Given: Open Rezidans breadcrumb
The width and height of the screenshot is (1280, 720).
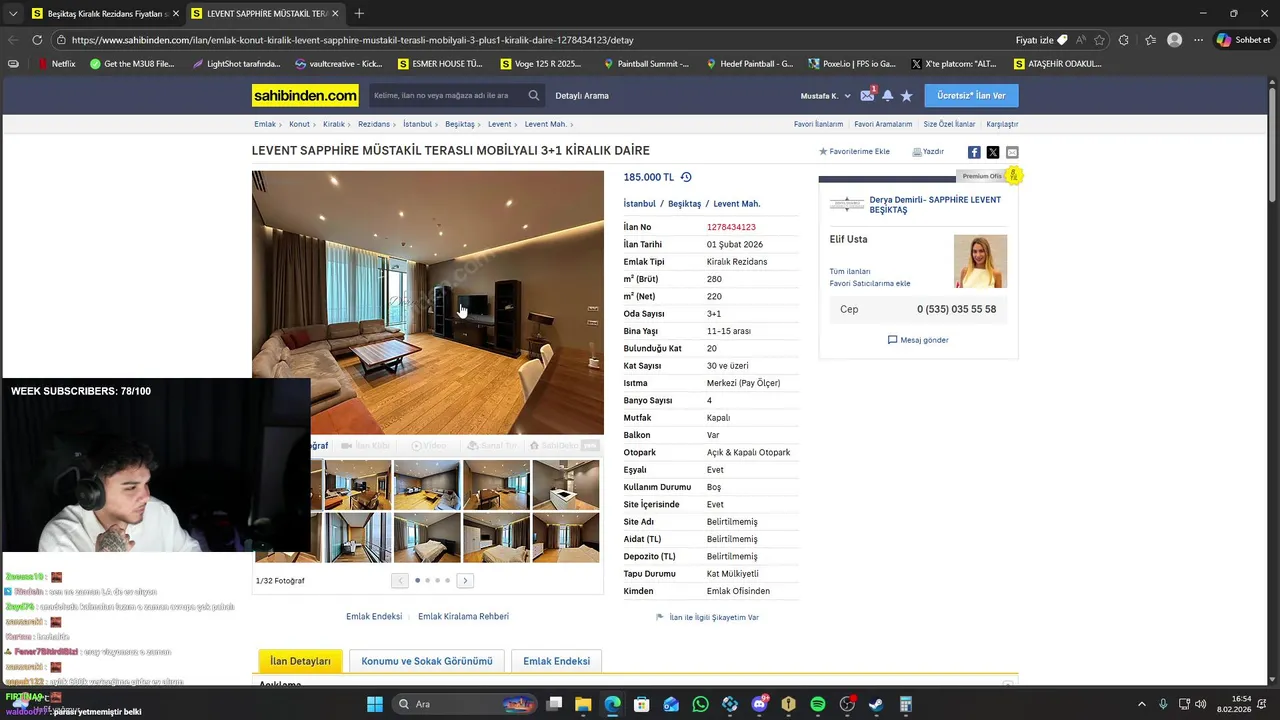Looking at the screenshot, I should click(374, 124).
